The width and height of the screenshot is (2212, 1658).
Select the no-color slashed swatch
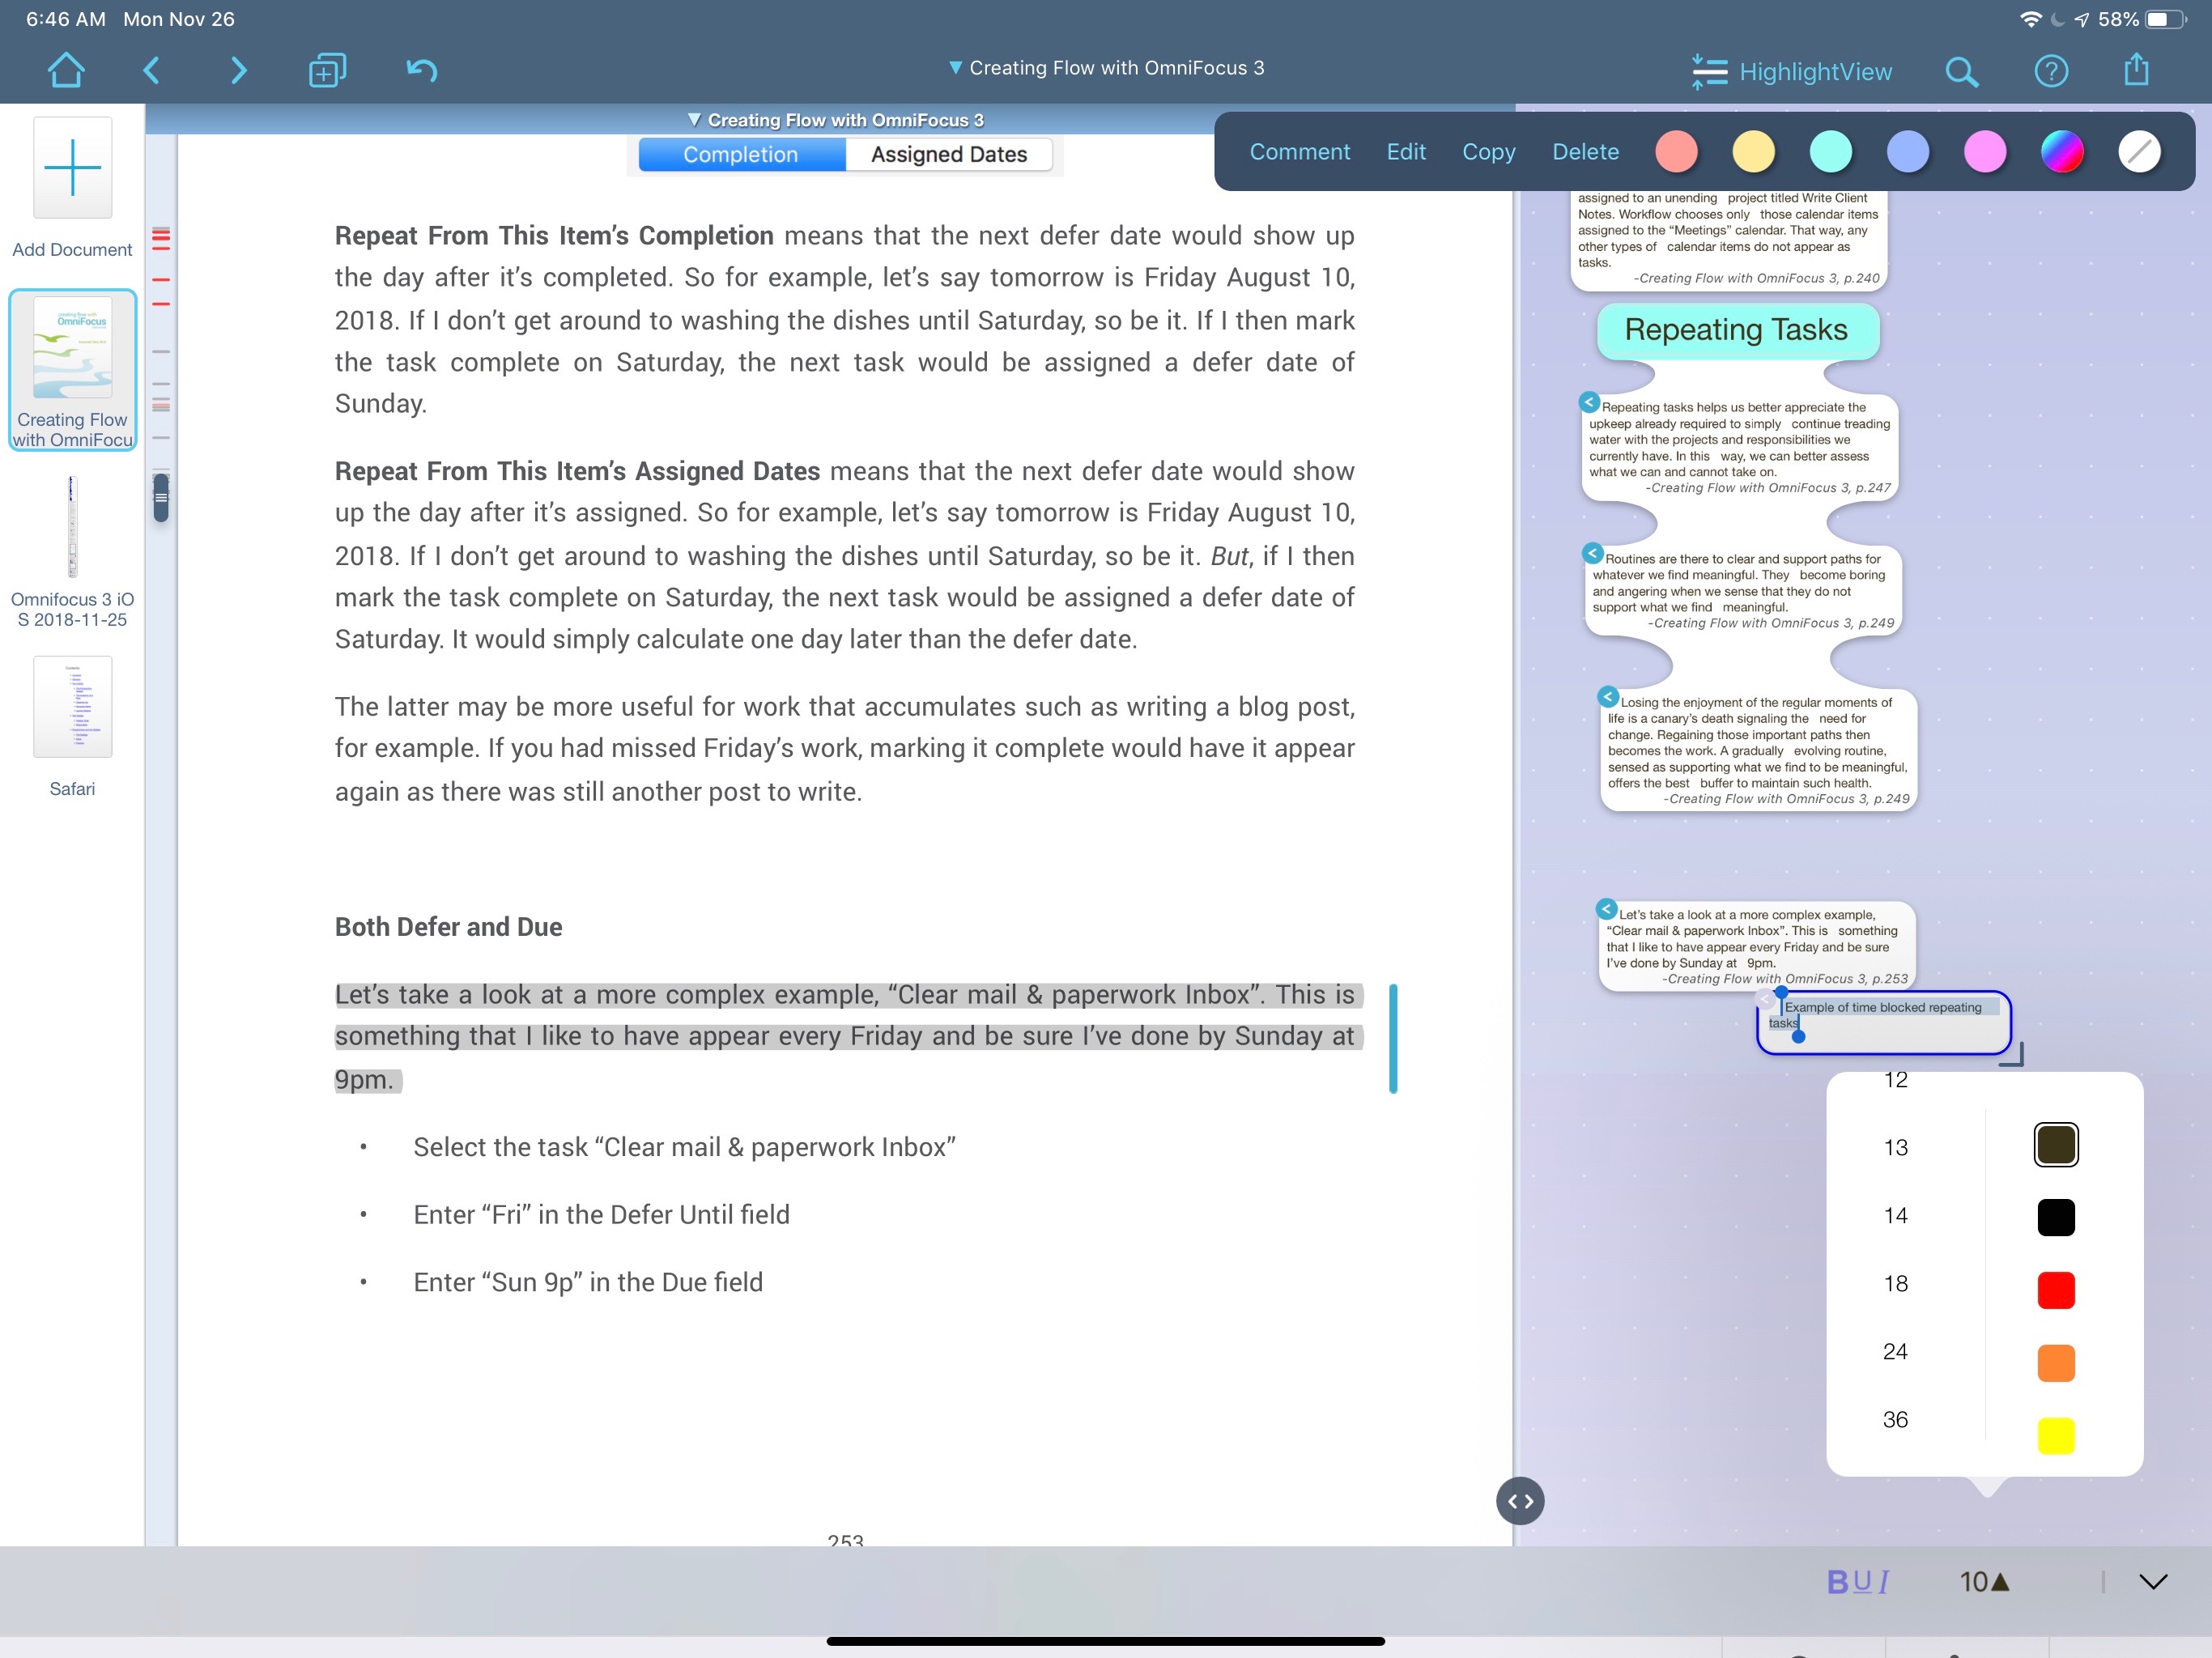pos(2139,152)
